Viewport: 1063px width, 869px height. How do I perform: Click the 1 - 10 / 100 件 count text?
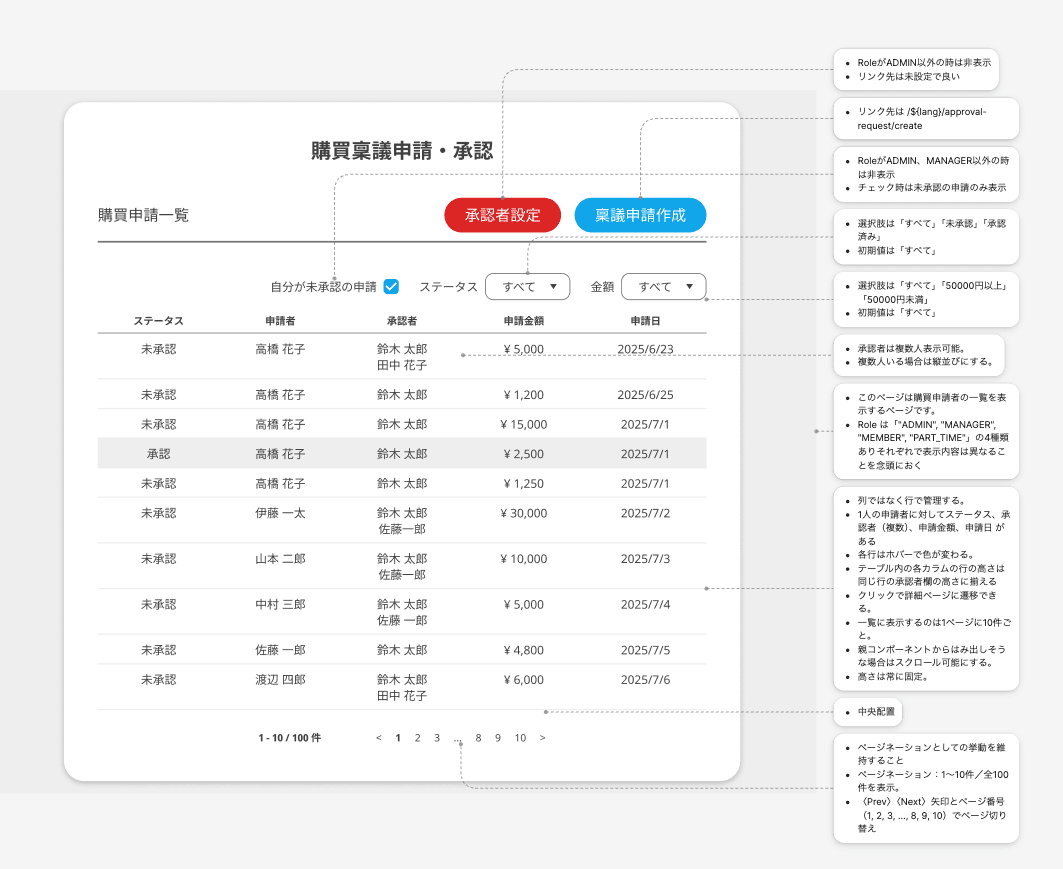289,737
